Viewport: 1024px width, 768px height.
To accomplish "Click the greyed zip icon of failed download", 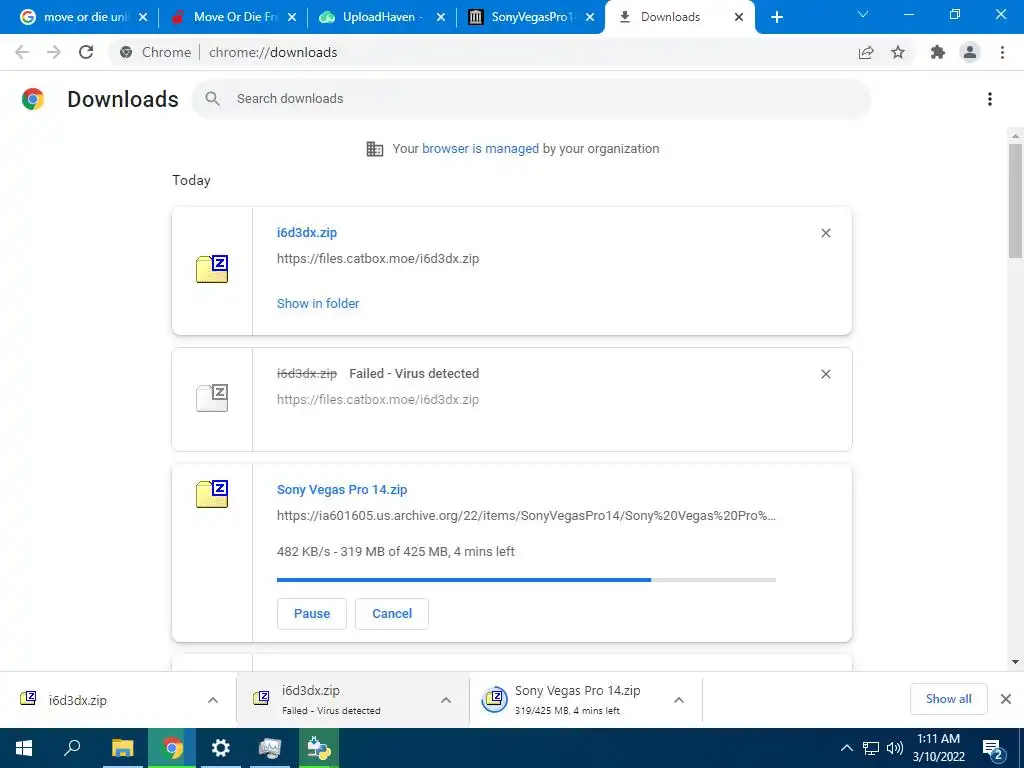I will pos(212,397).
